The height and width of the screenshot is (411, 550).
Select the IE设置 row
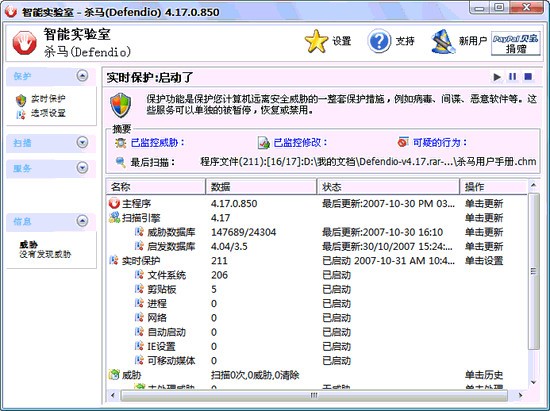[317, 346]
